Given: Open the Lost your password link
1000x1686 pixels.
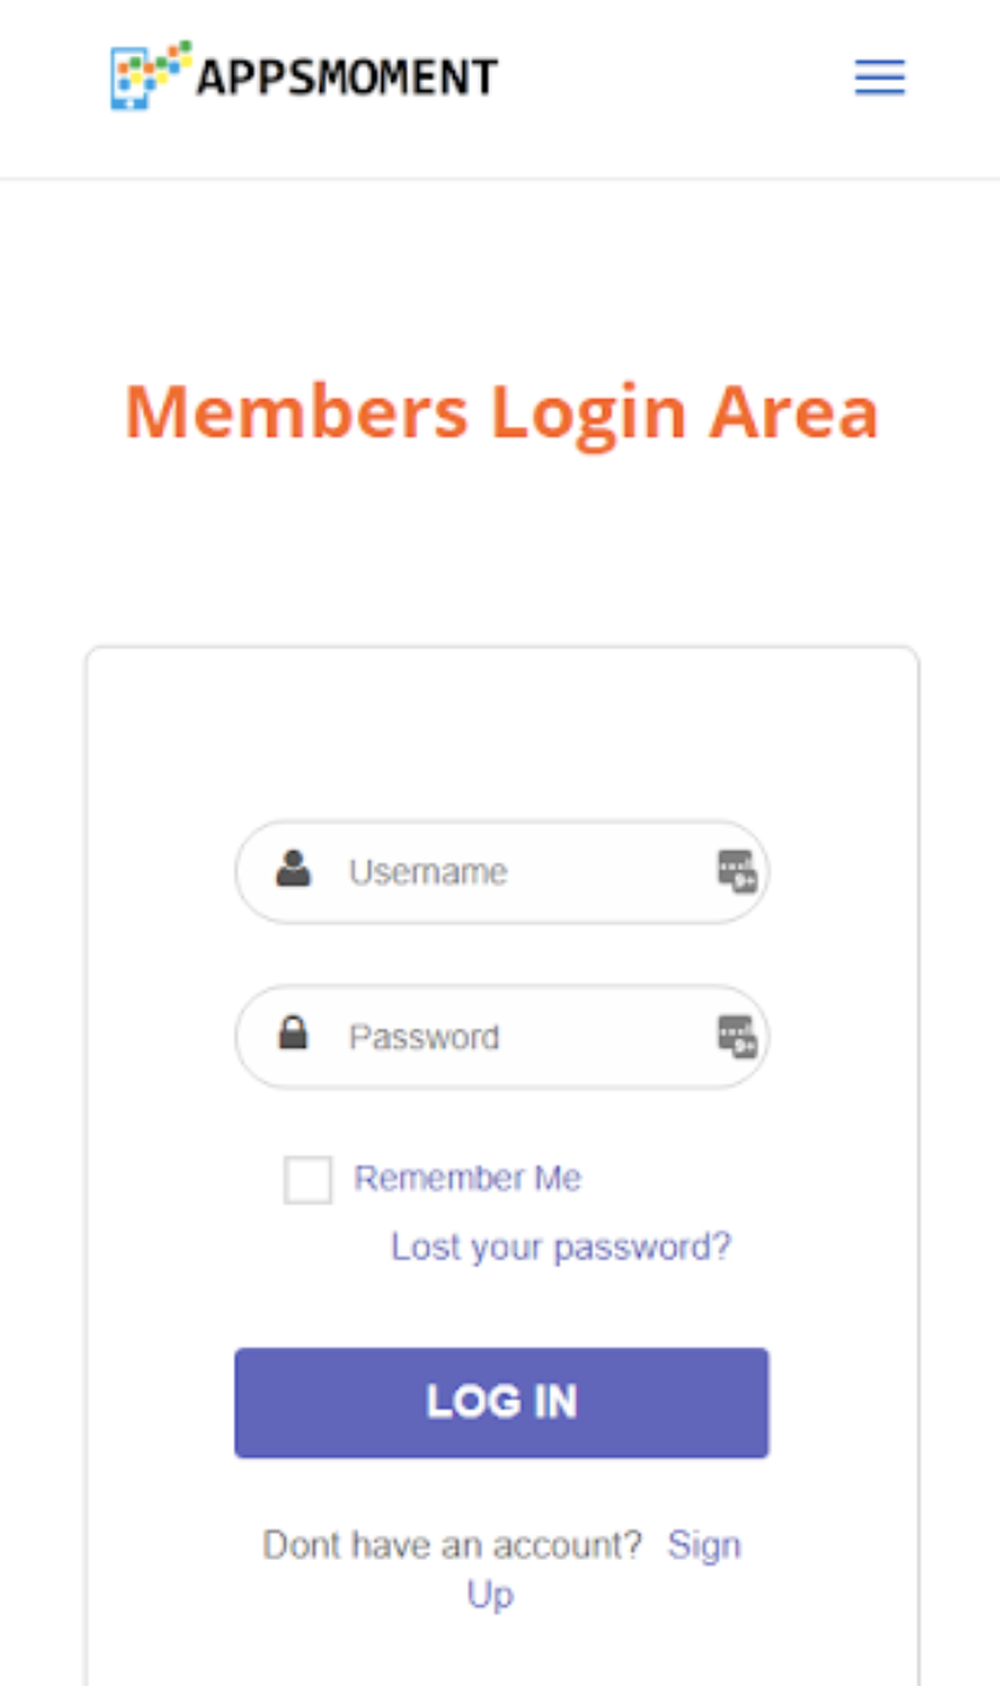Looking at the screenshot, I should pos(562,1245).
